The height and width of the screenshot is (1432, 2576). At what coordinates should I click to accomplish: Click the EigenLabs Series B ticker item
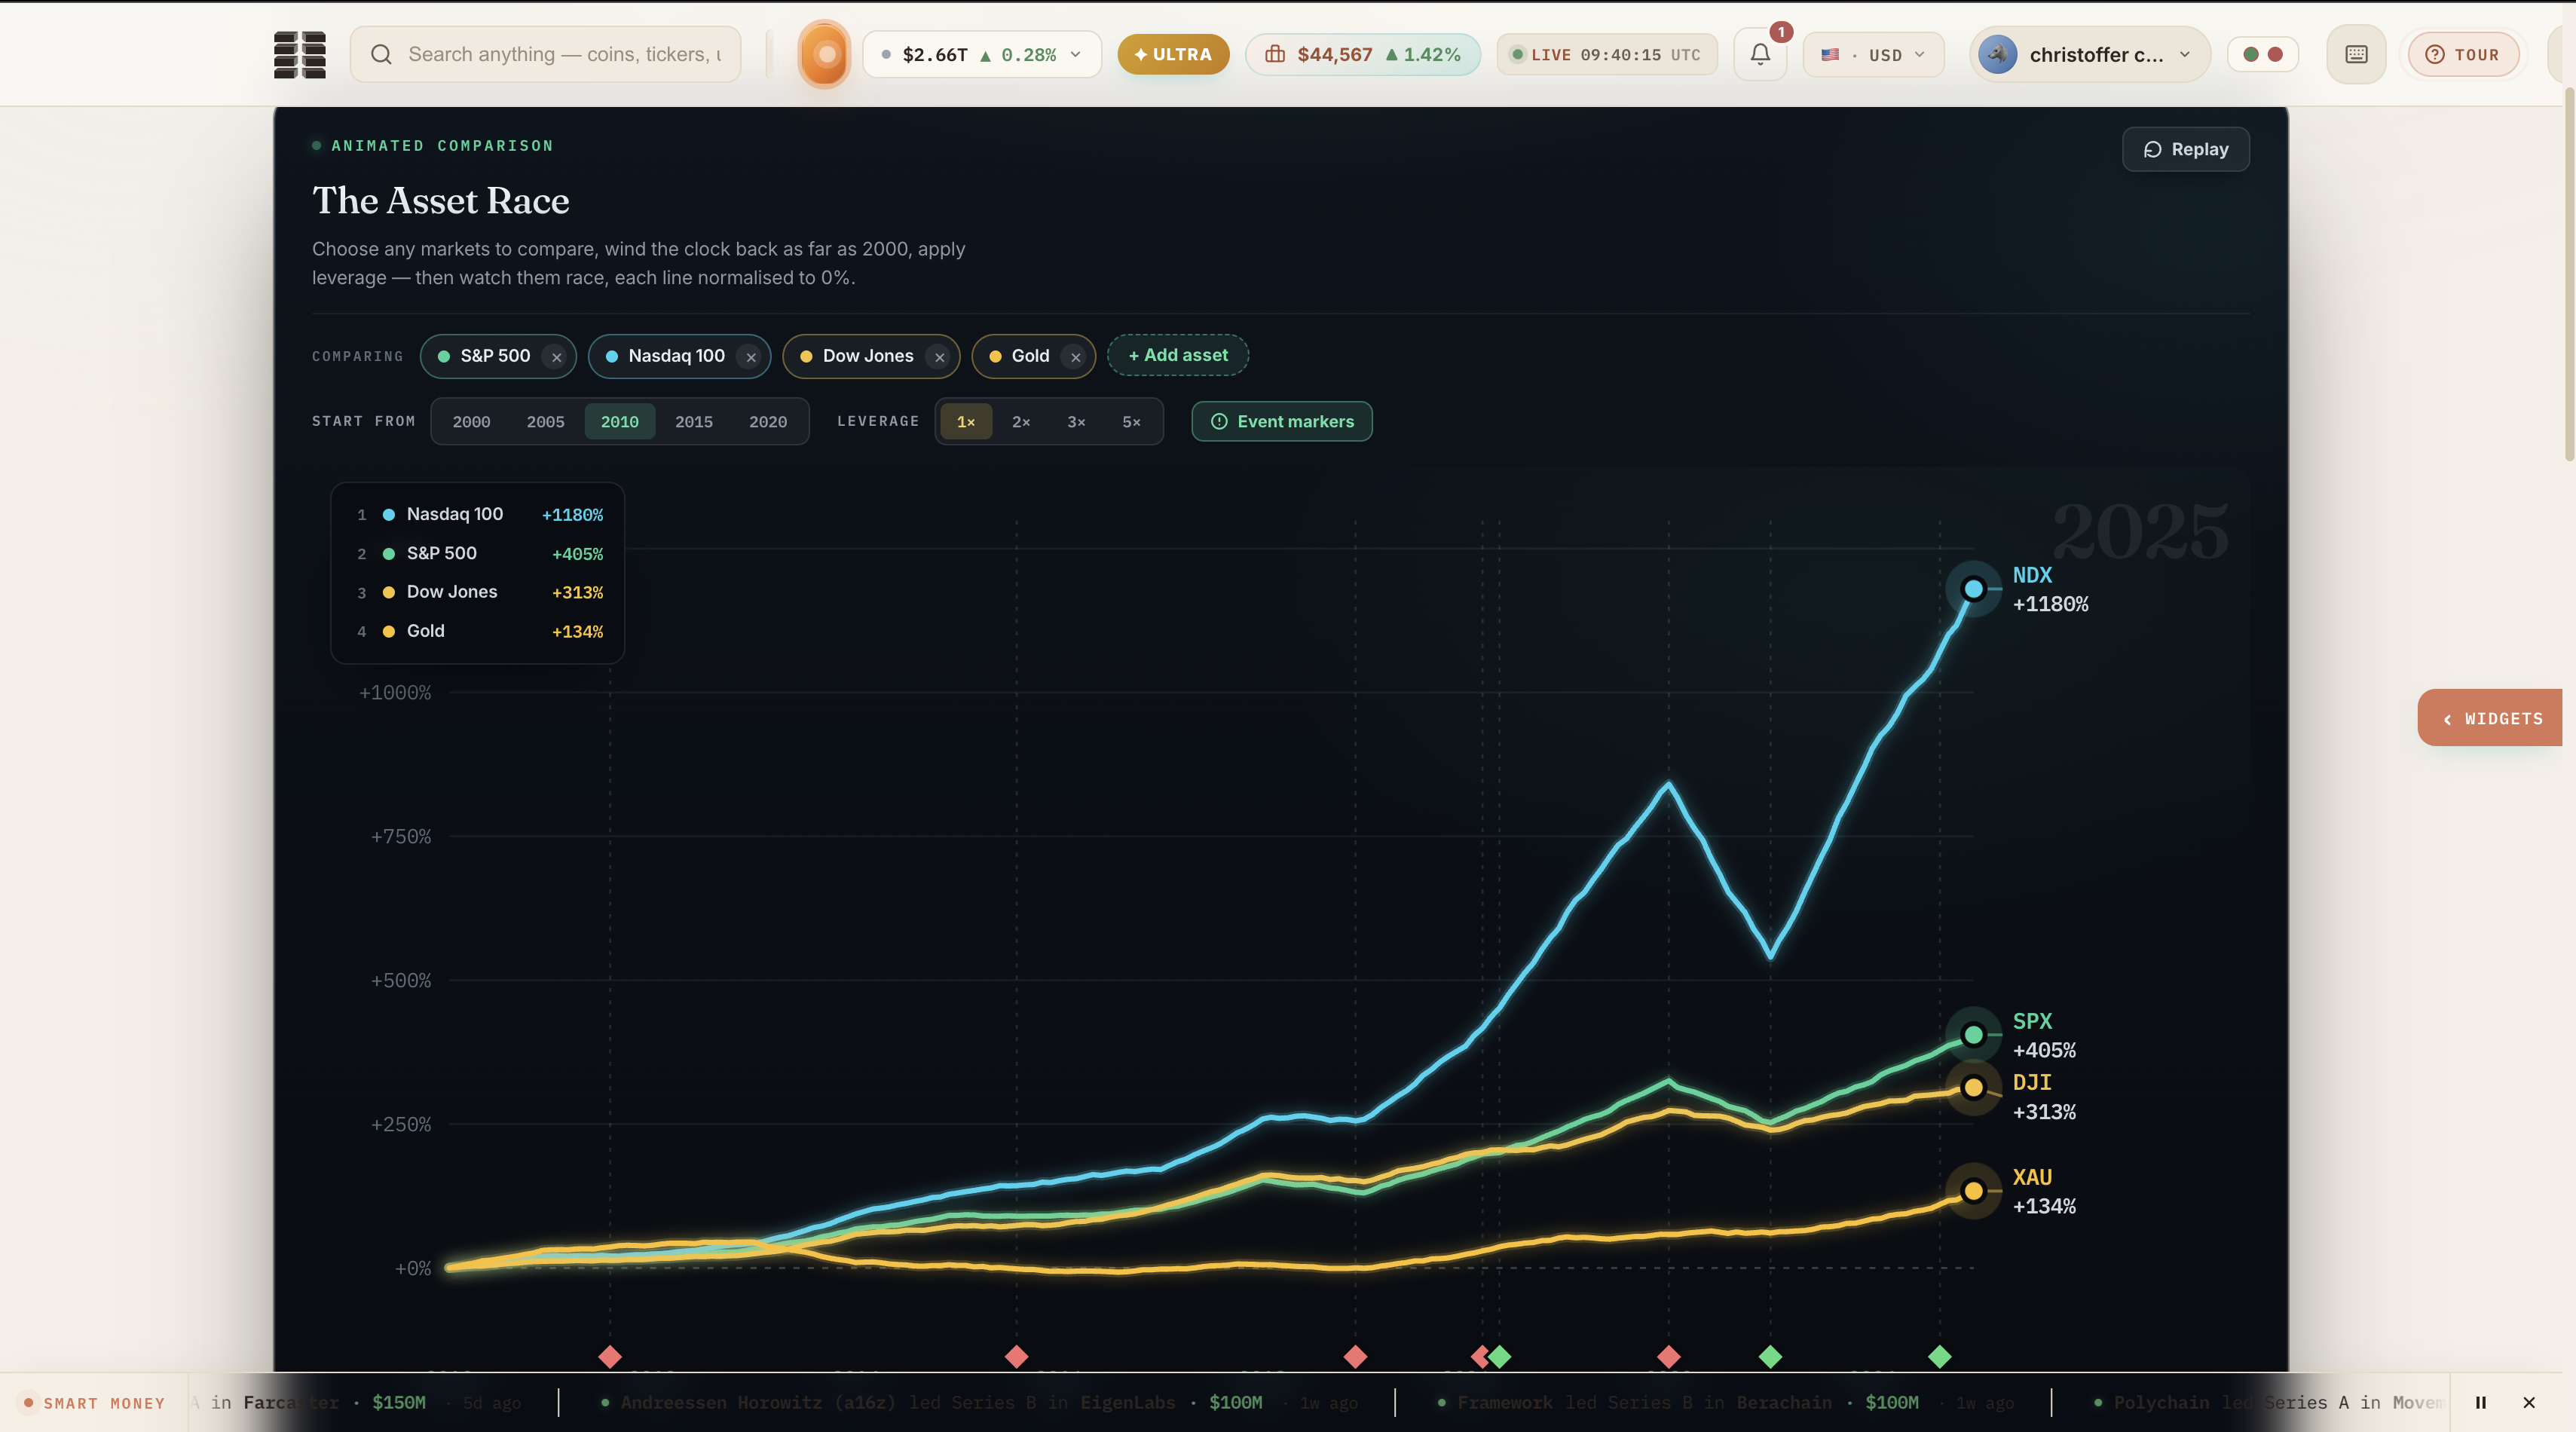(x=979, y=1403)
